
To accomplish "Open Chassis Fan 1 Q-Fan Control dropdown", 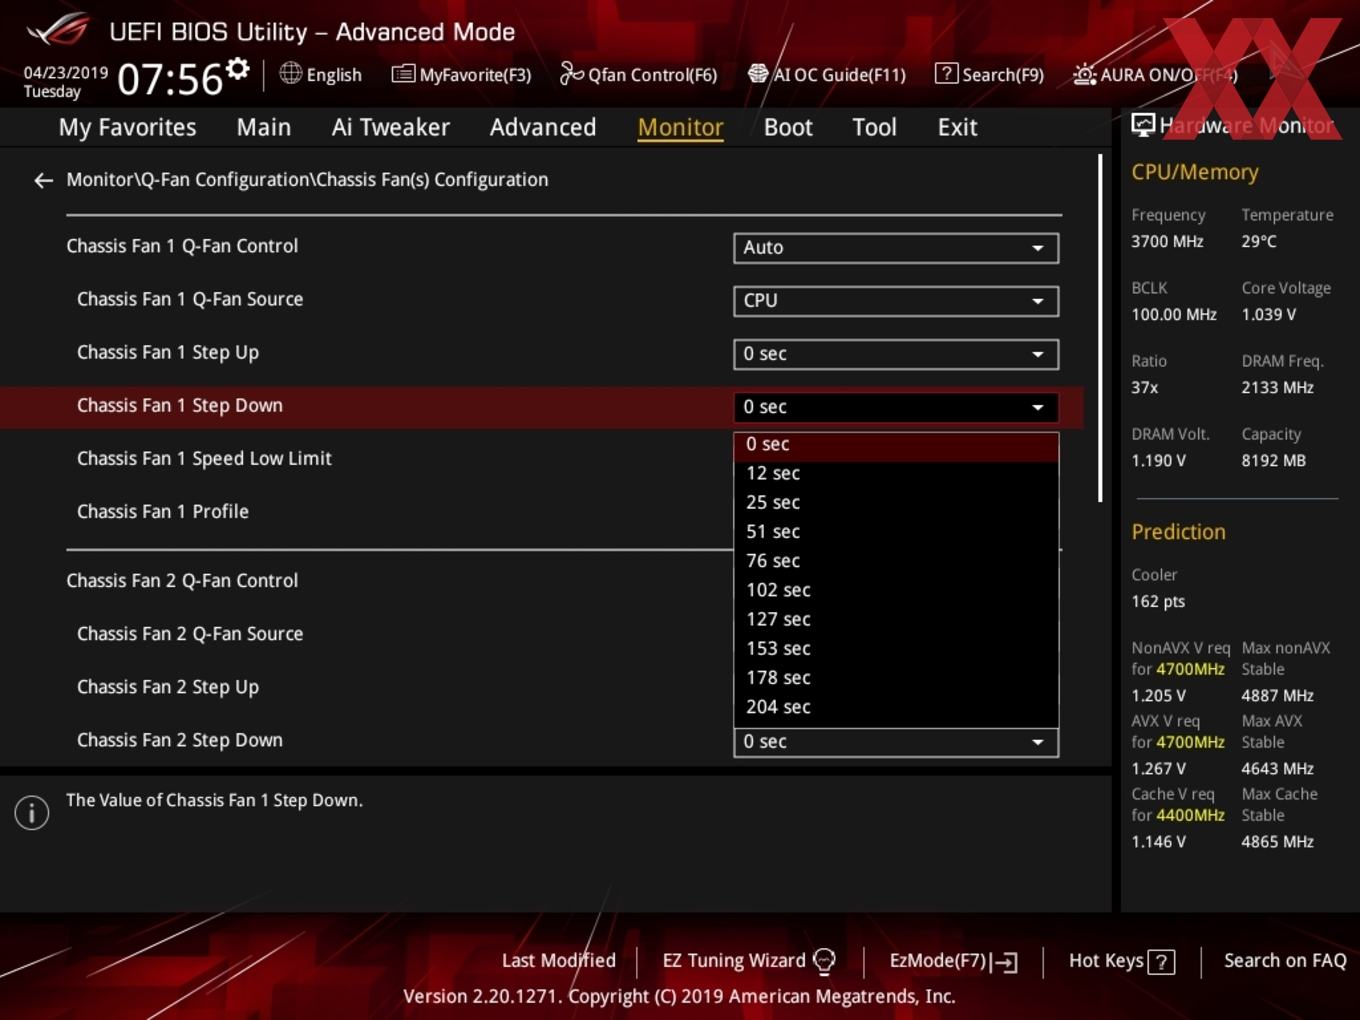I will point(896,248).
